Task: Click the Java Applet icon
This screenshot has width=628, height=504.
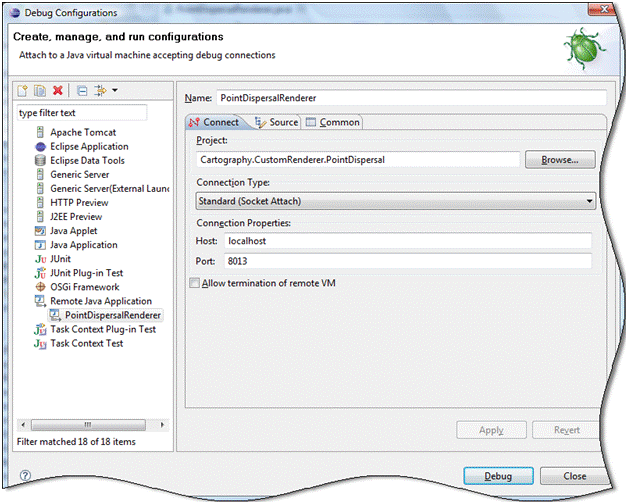Action: (x=40, y=231)
